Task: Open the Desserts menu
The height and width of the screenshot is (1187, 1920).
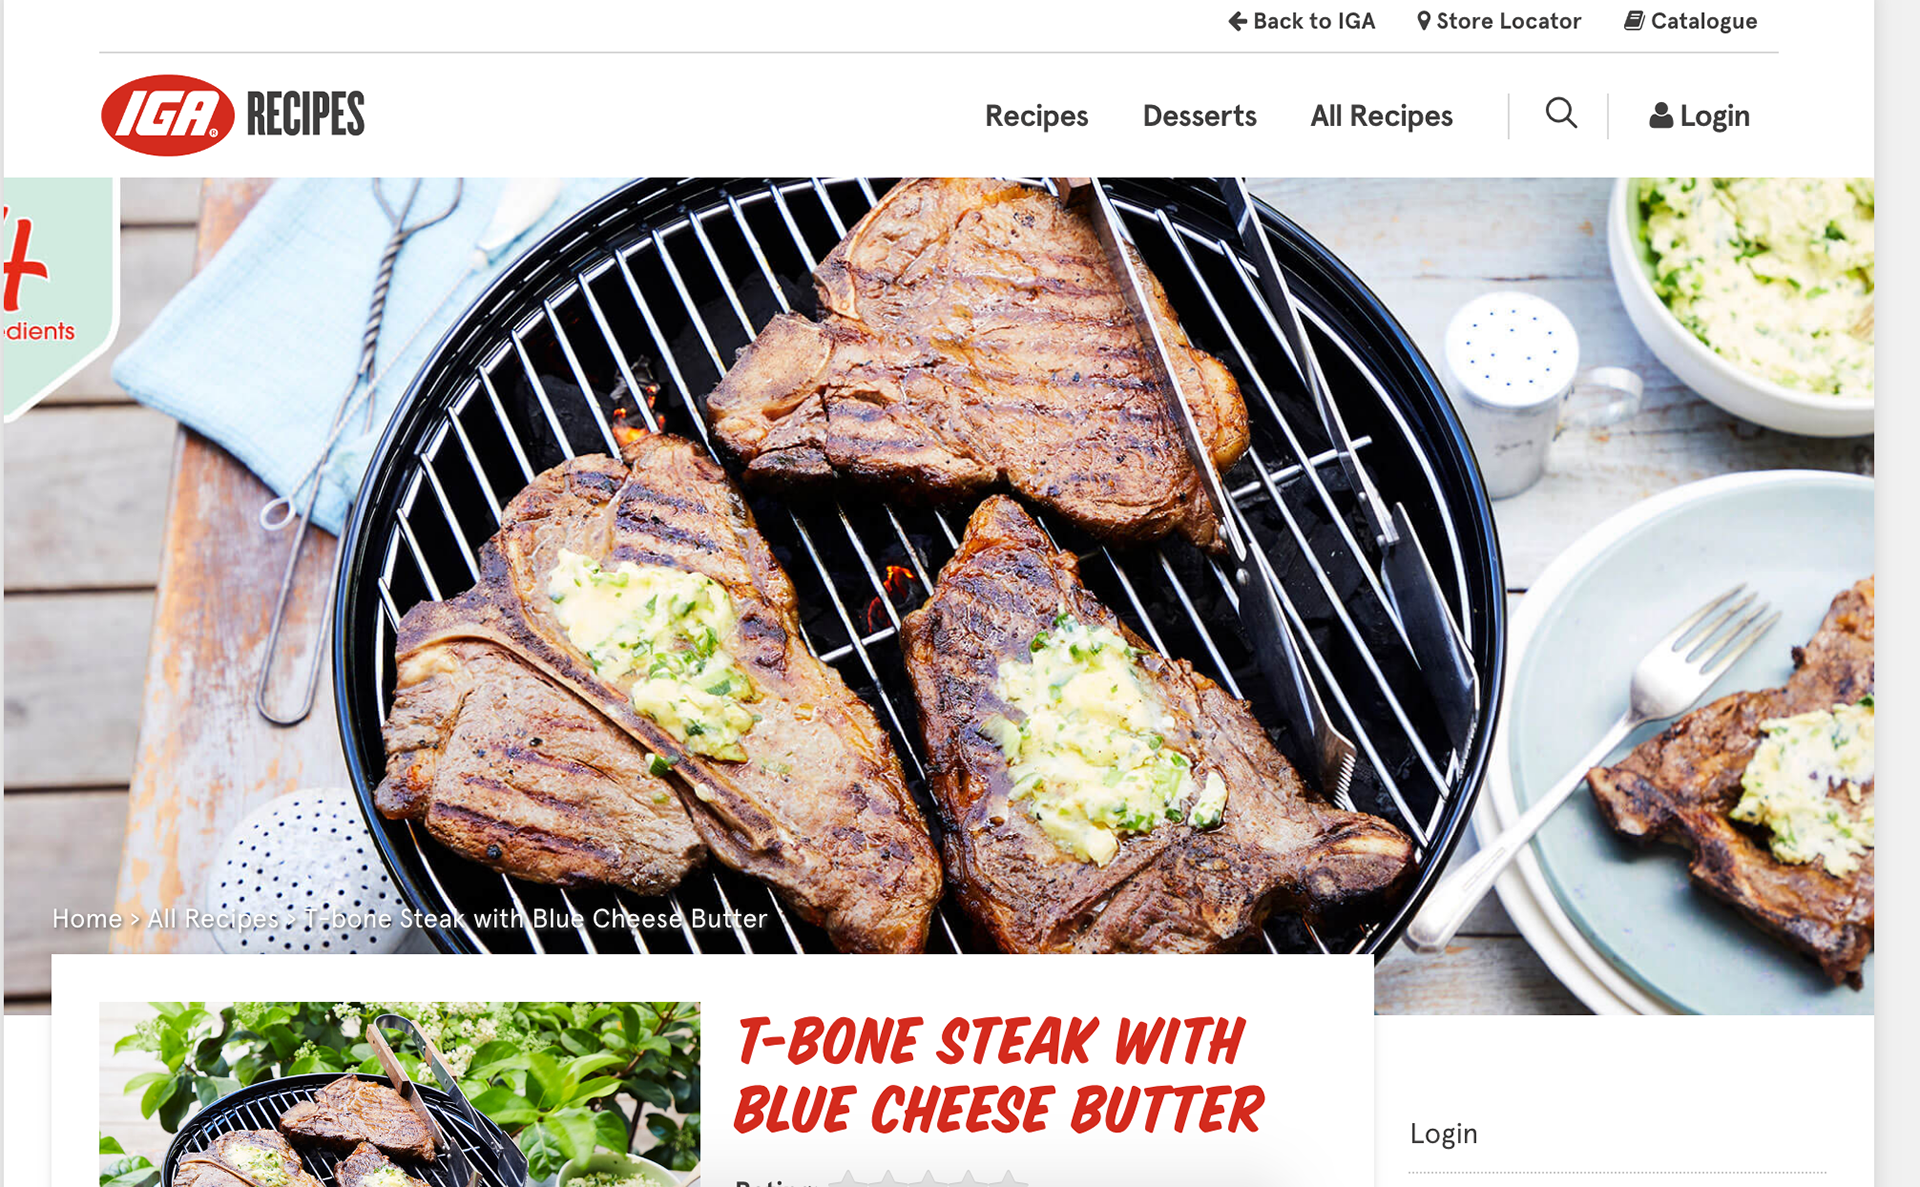Action: pyautogui.click(x=1199, y=116)
